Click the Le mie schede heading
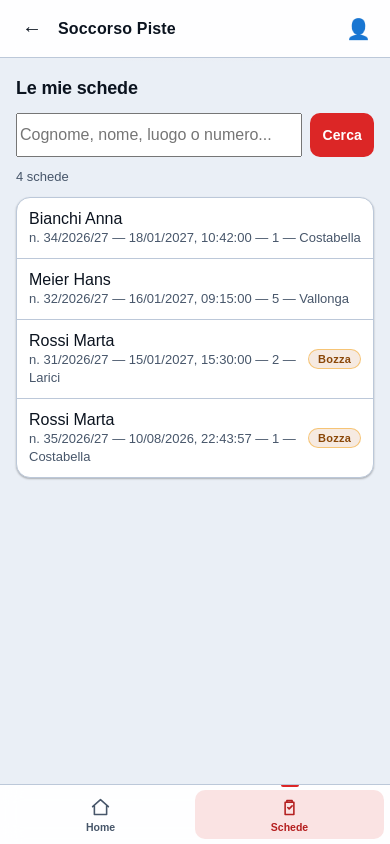Viewport: 390px width, 844px height. (x=77, y=88)
